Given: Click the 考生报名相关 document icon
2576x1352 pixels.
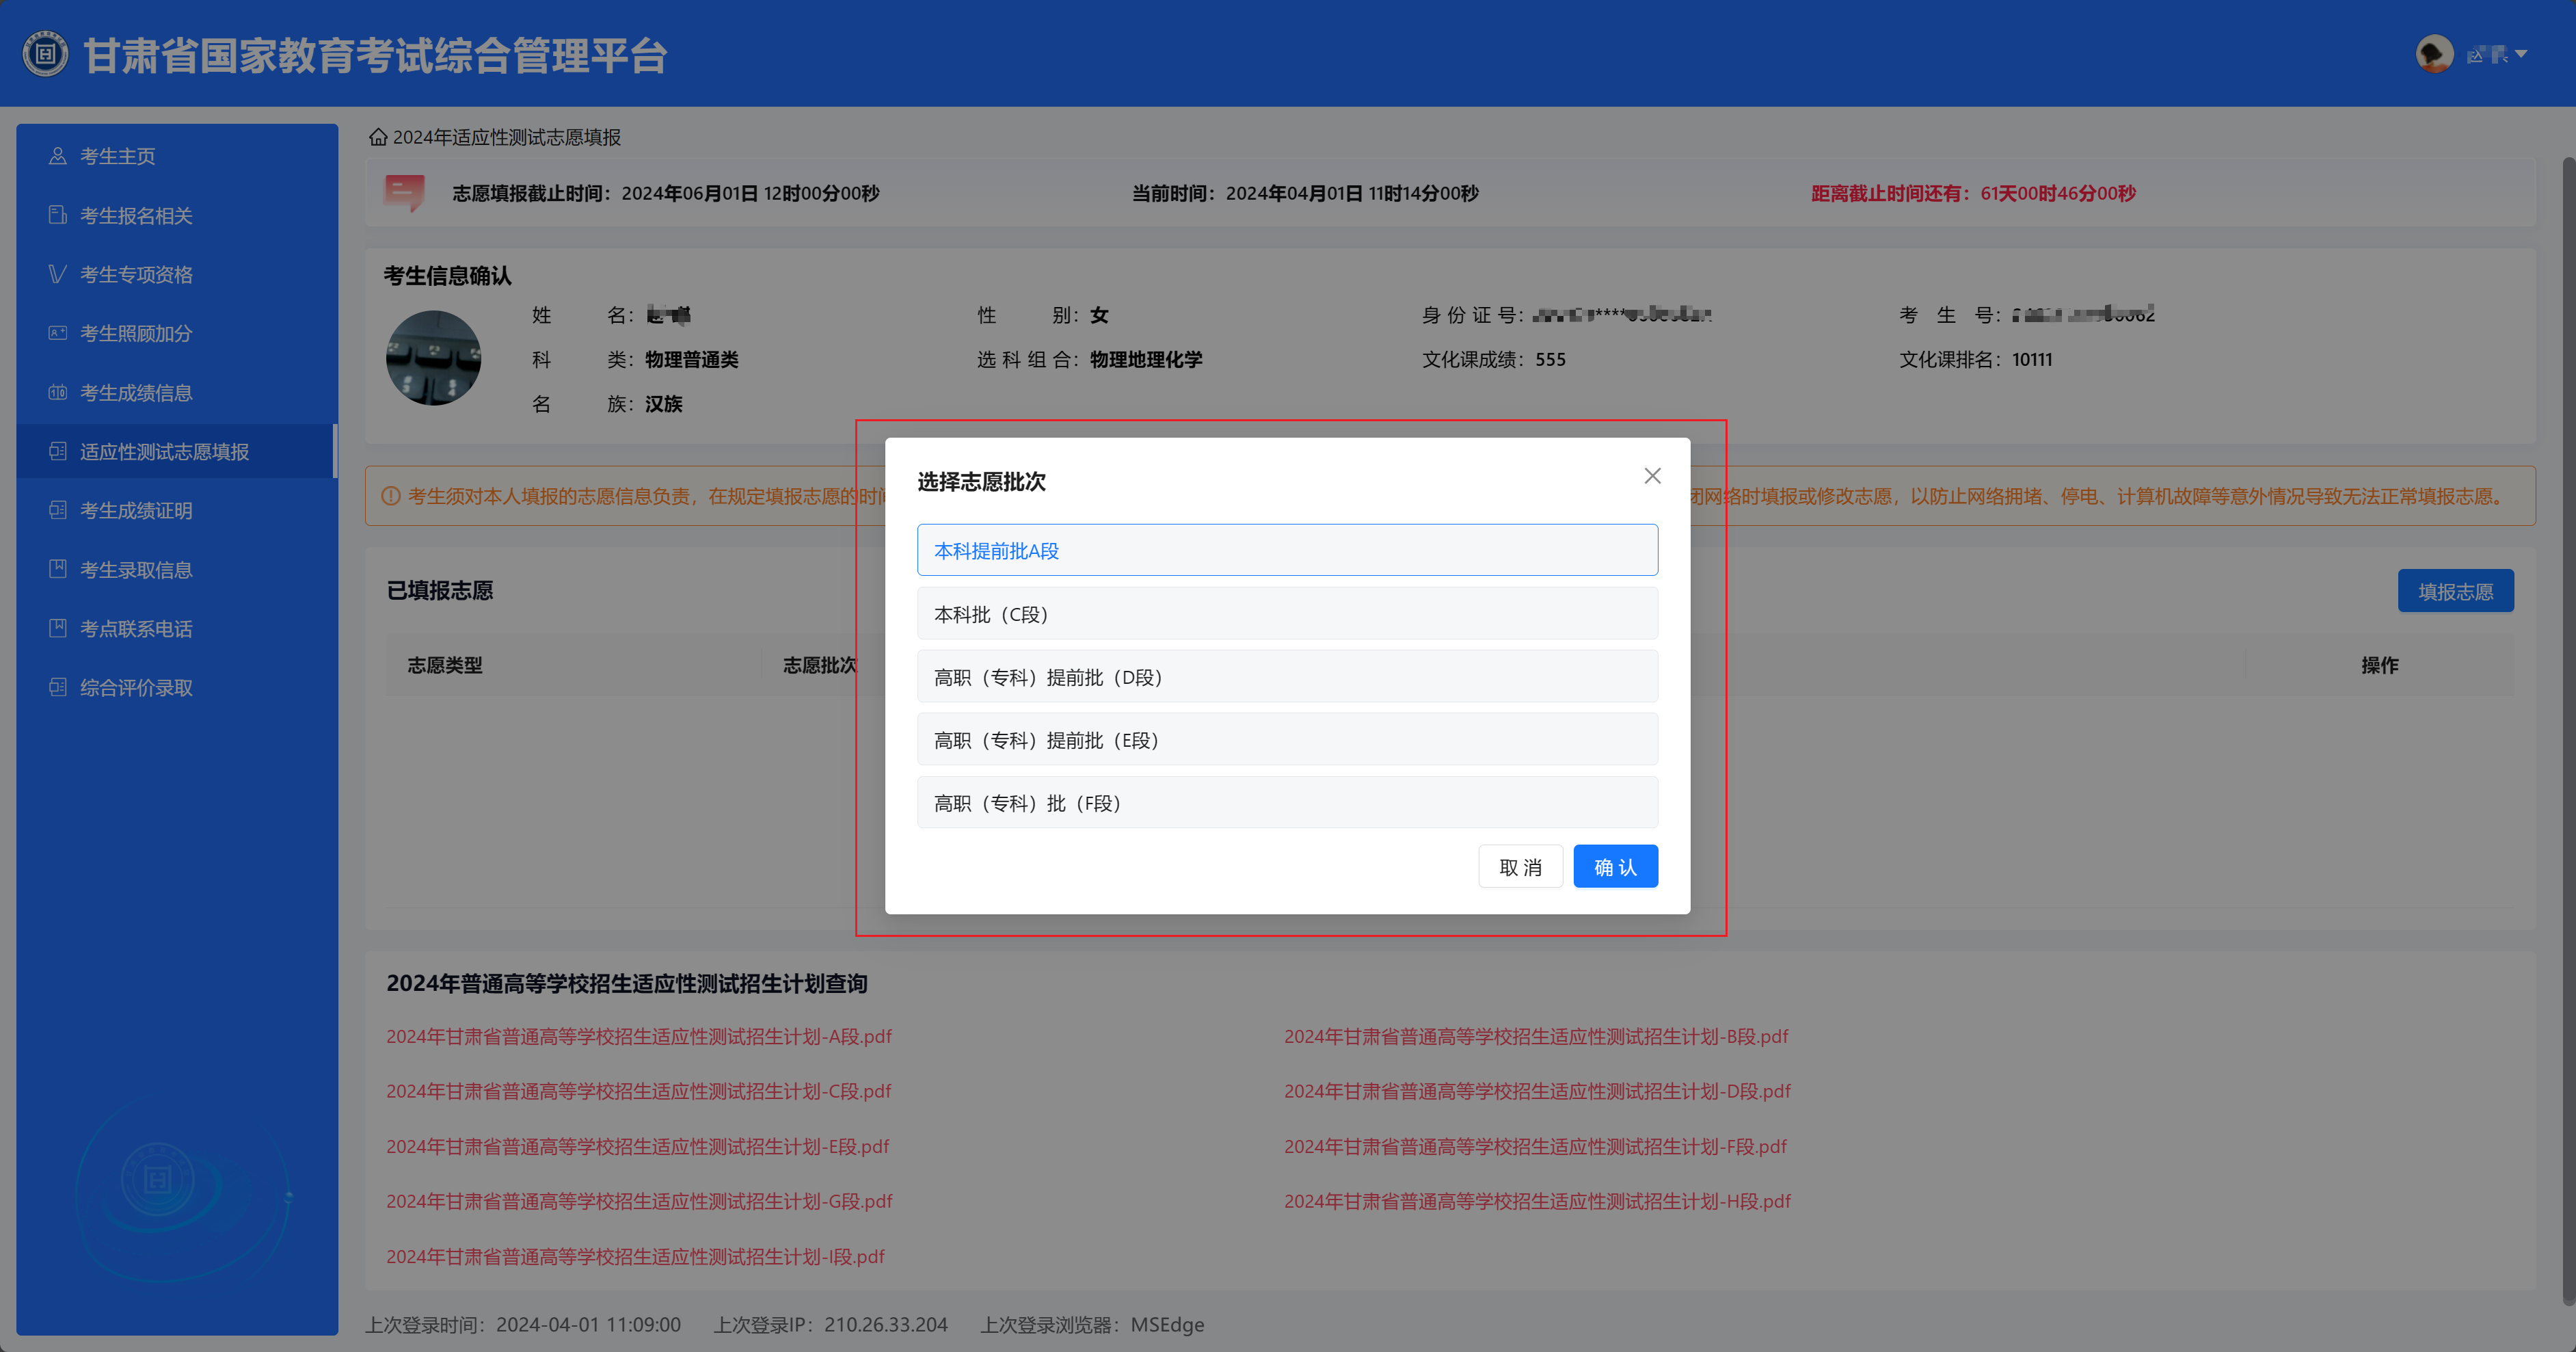Looking at the screenshot, I should (58, 215).
